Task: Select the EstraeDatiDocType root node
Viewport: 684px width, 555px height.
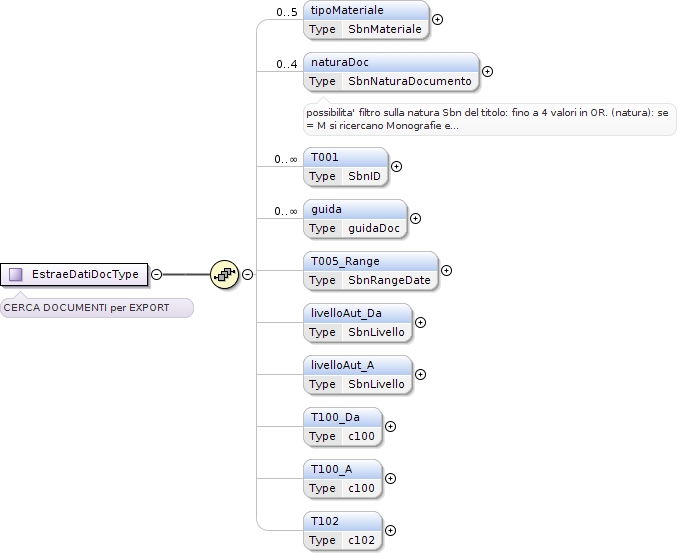Action: 74,274
